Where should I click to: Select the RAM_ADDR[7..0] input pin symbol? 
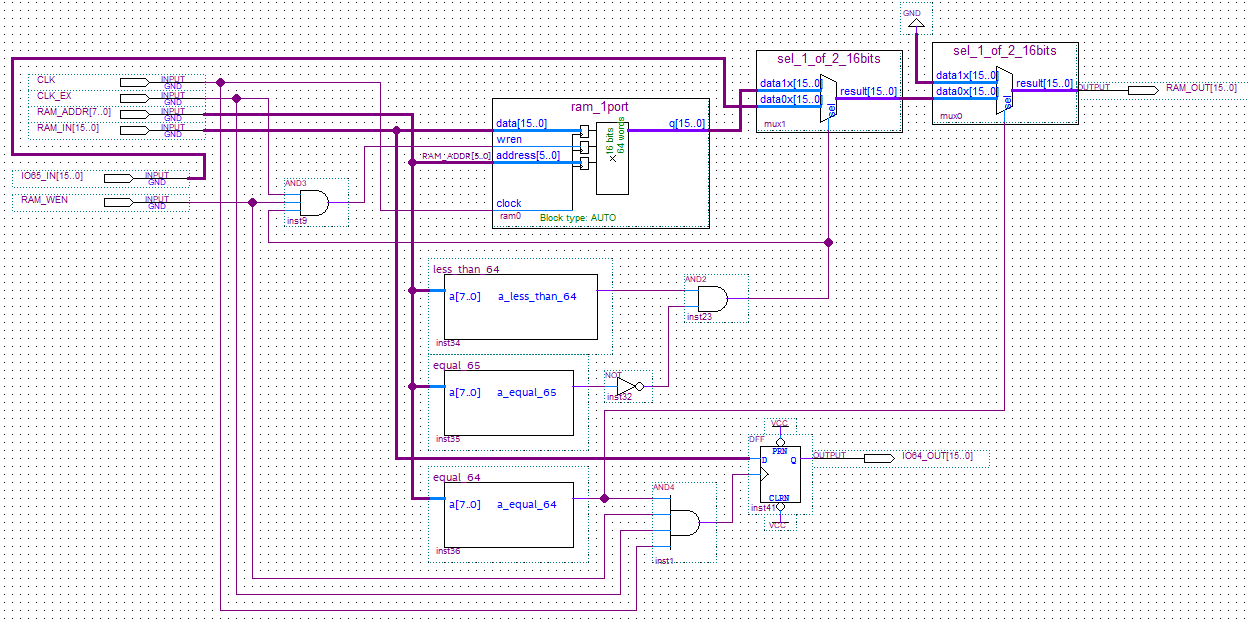(134, 114)
